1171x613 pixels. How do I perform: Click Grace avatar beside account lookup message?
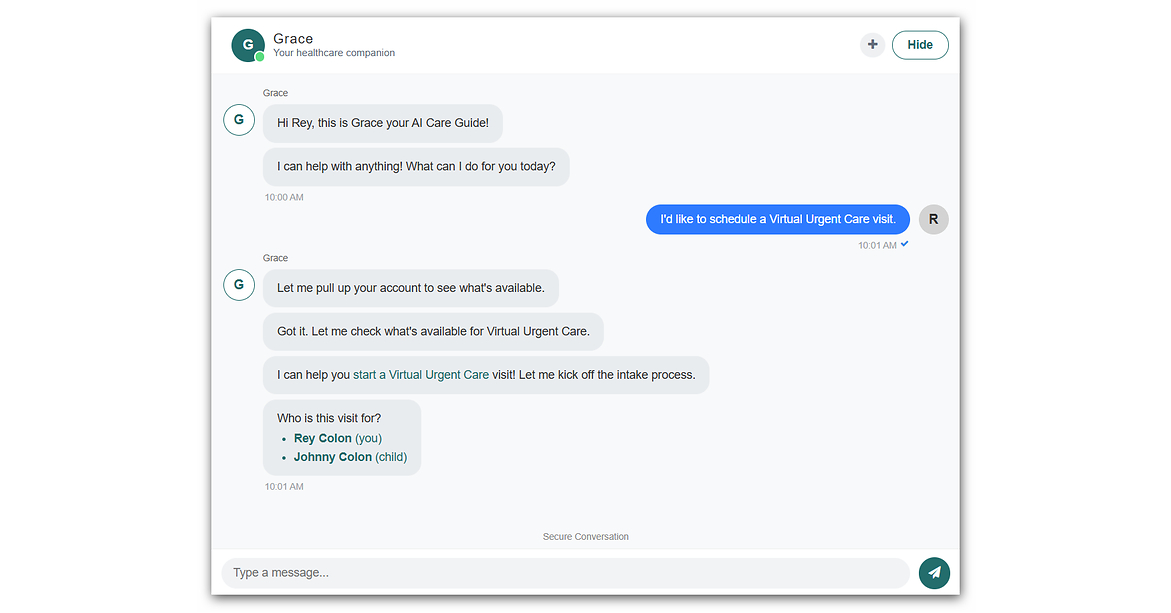[239, 284]
